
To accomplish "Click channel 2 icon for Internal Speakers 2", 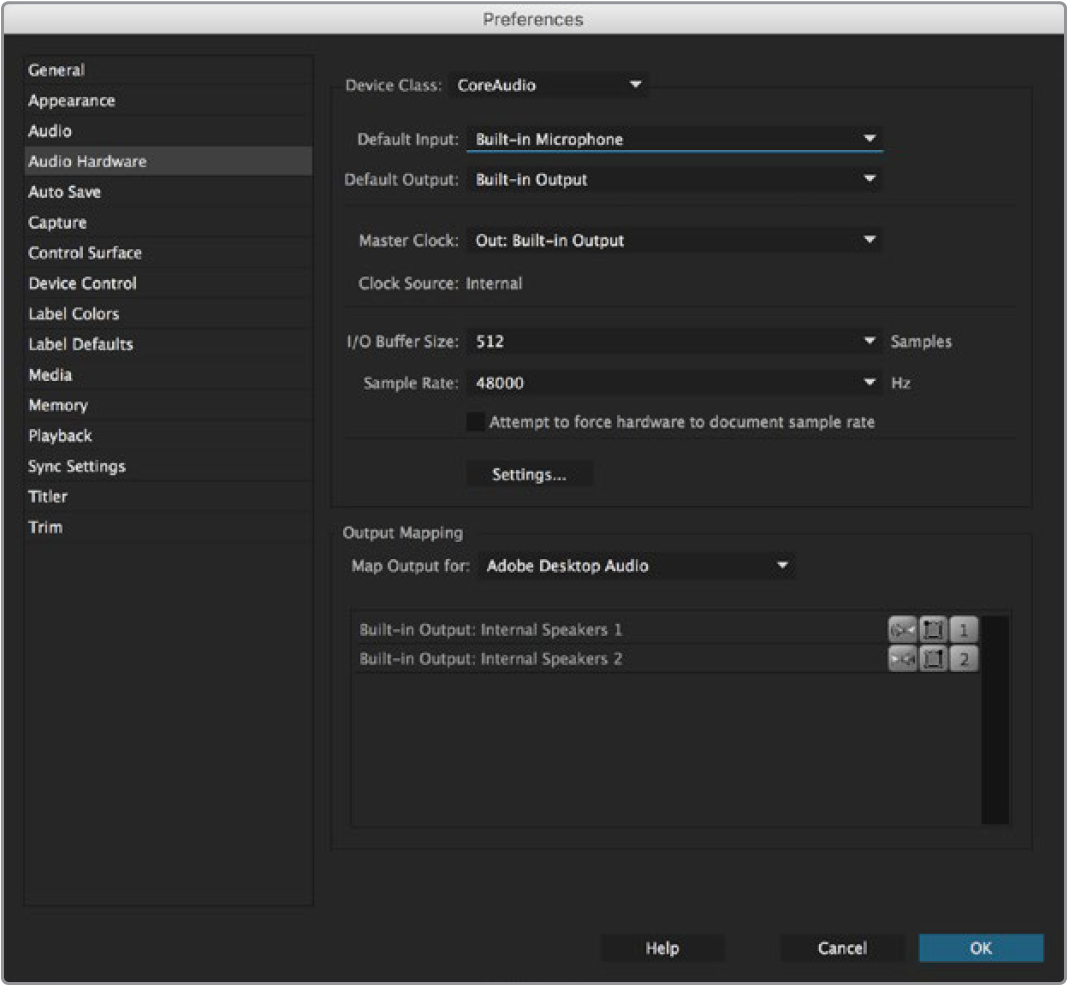I will click(963, 659).
